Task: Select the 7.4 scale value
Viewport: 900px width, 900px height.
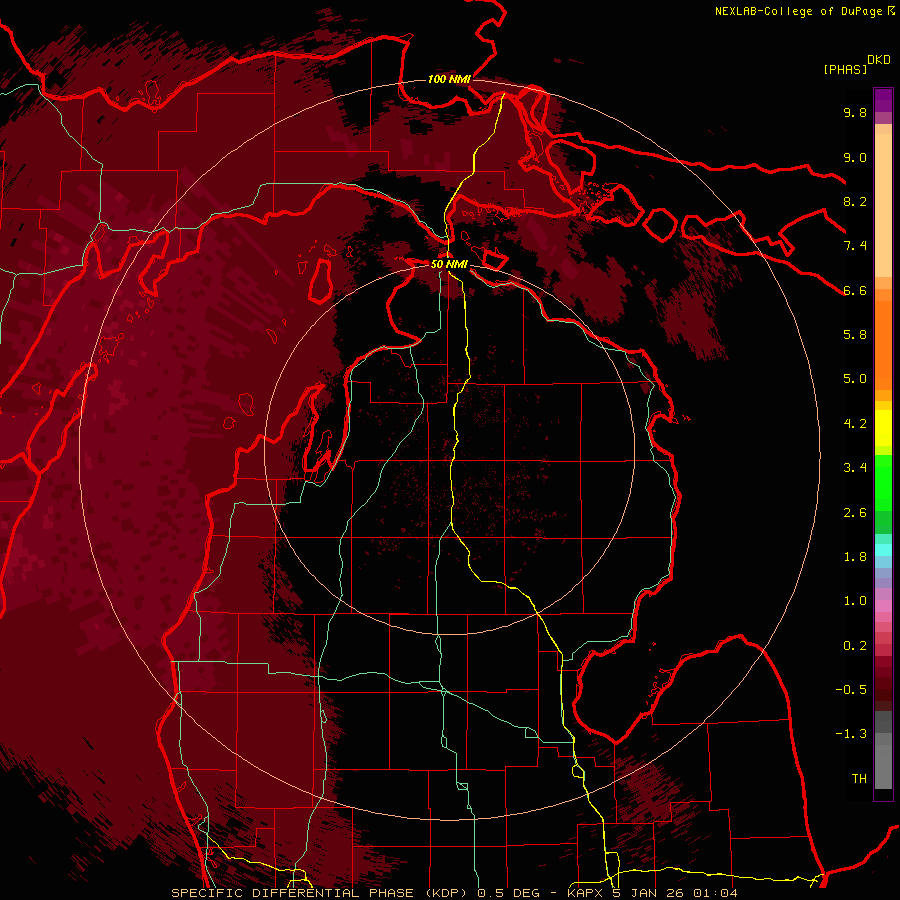Action: [x=855, y=246]
